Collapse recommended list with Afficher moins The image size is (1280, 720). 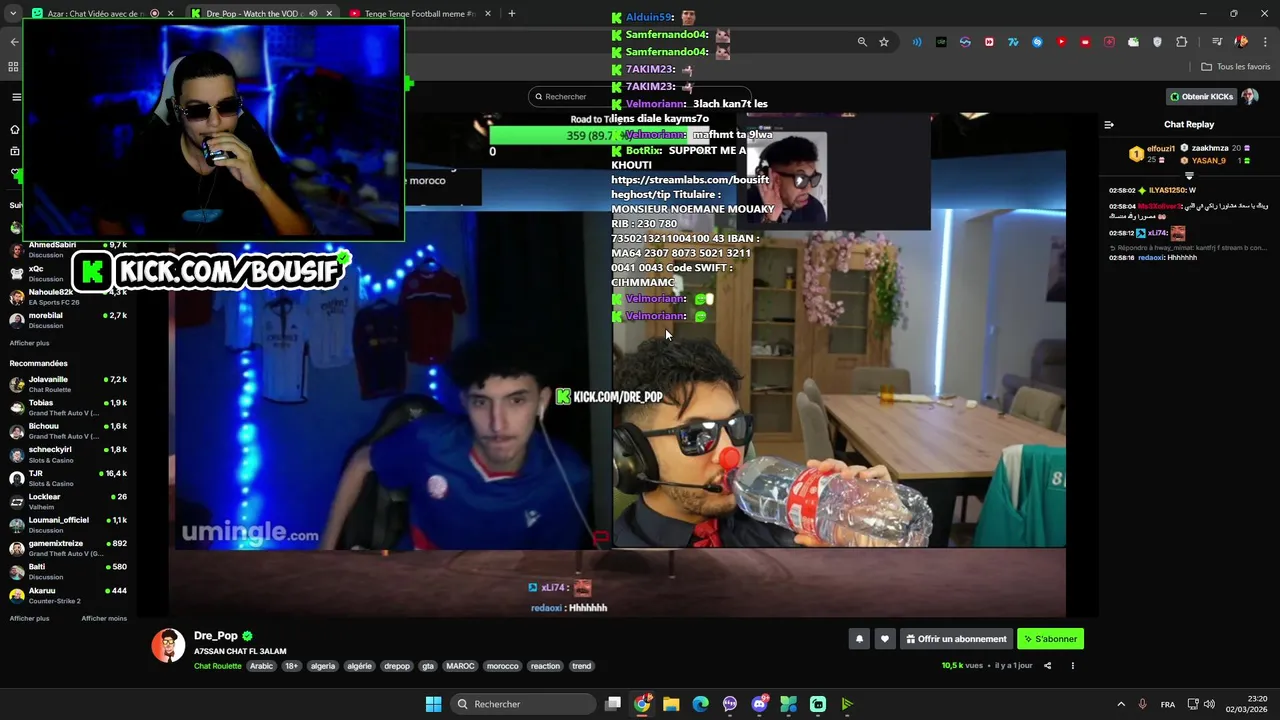coord(104,618)
